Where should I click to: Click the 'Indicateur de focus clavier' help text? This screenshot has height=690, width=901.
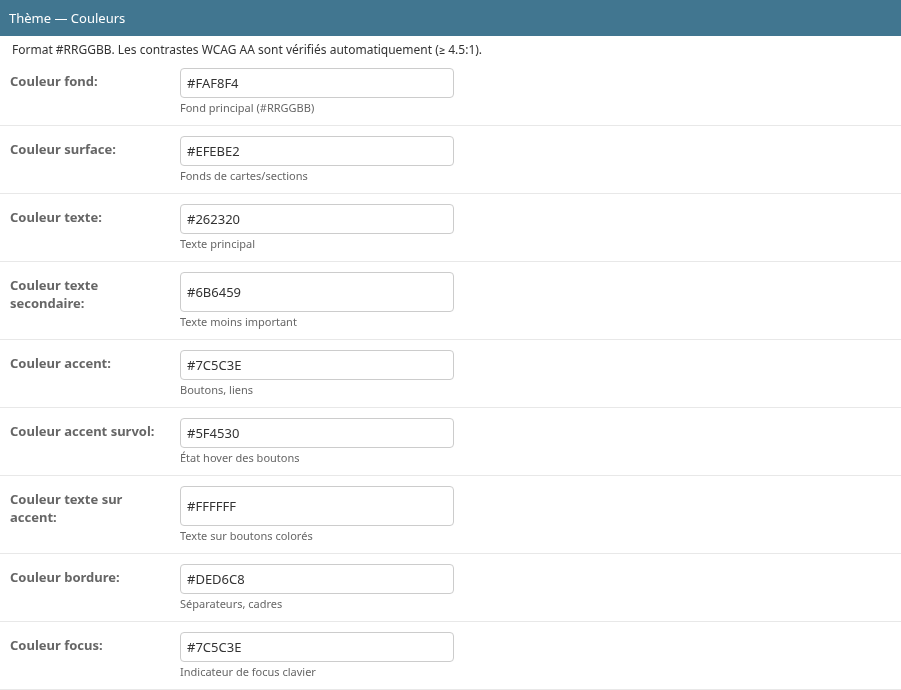pyautogui.click(x=248, y=672)
